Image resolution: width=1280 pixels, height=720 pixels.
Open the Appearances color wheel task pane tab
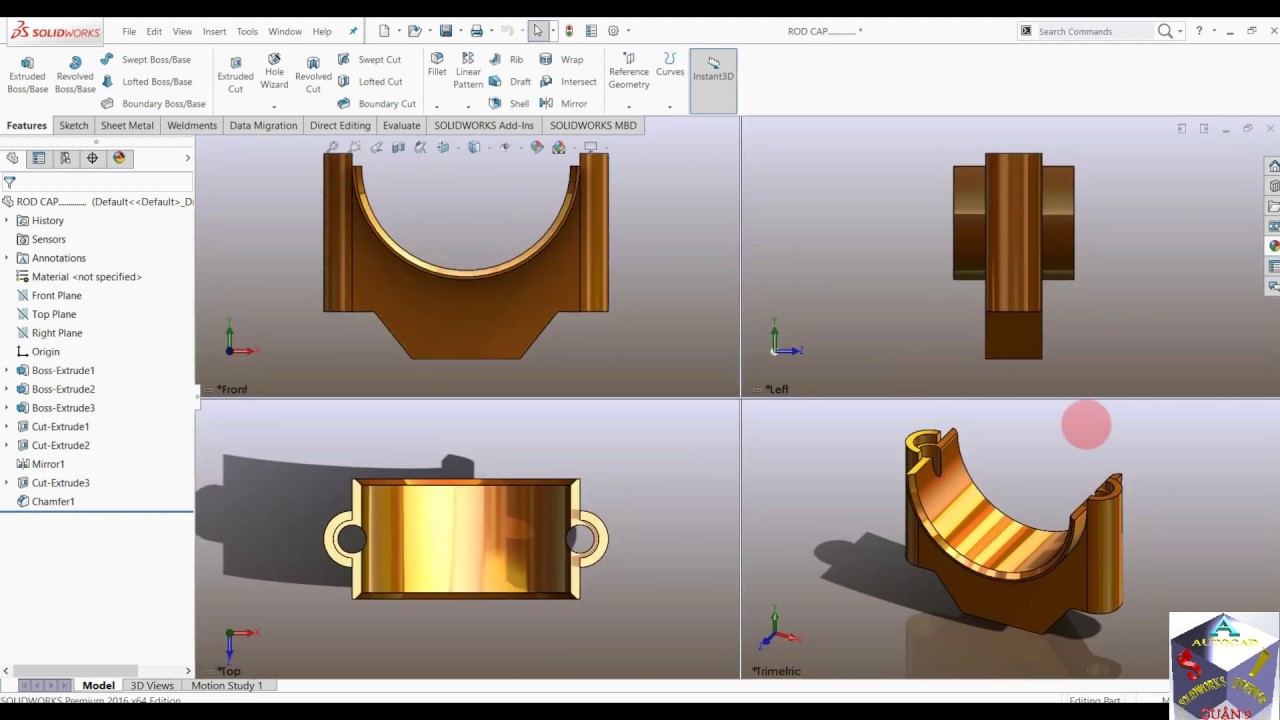click(1274, 246)
